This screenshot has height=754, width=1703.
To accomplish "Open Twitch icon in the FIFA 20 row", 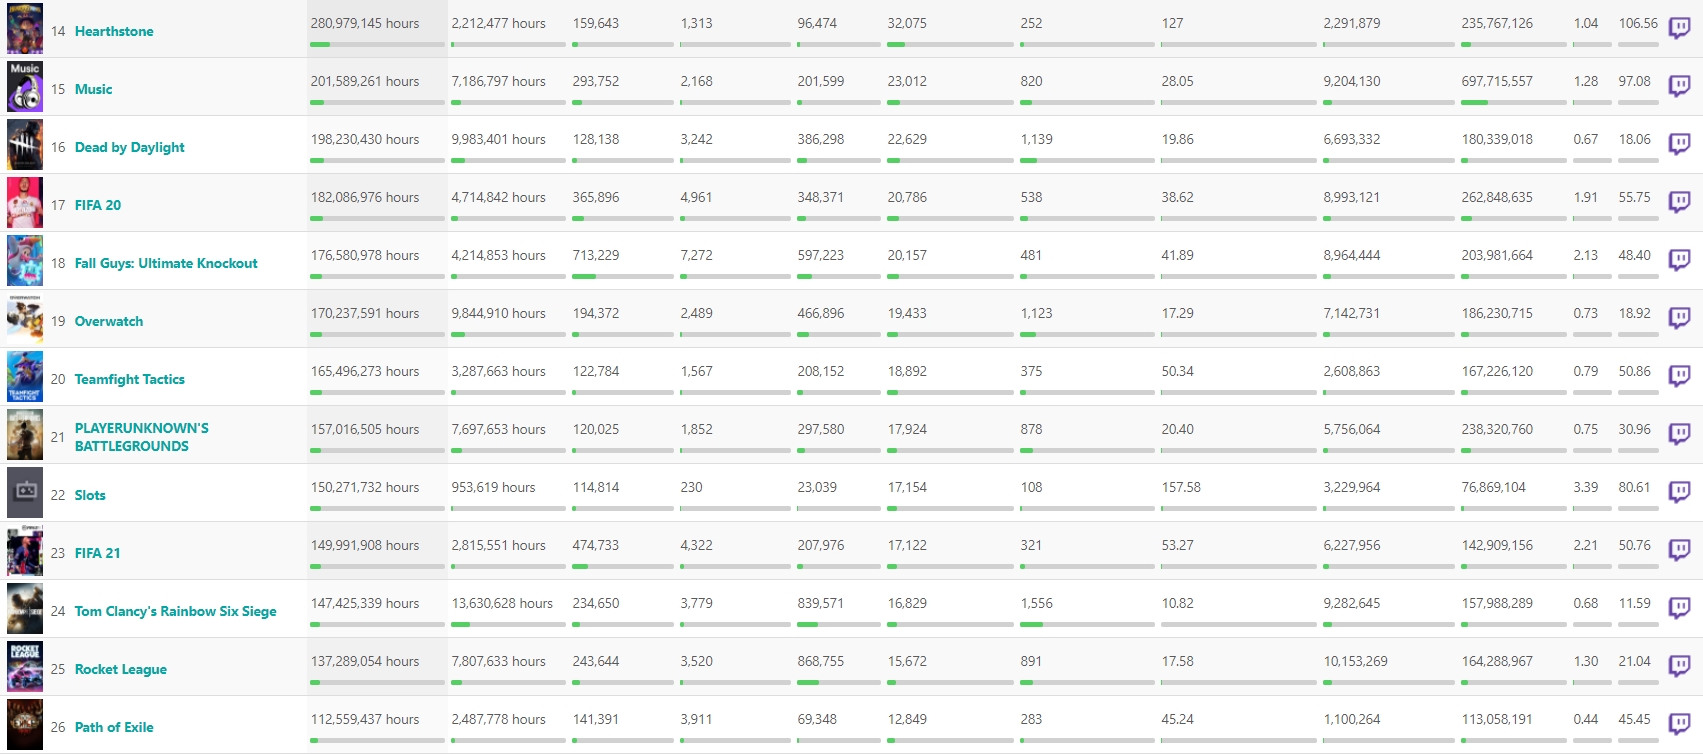I will coord(1679,203).
